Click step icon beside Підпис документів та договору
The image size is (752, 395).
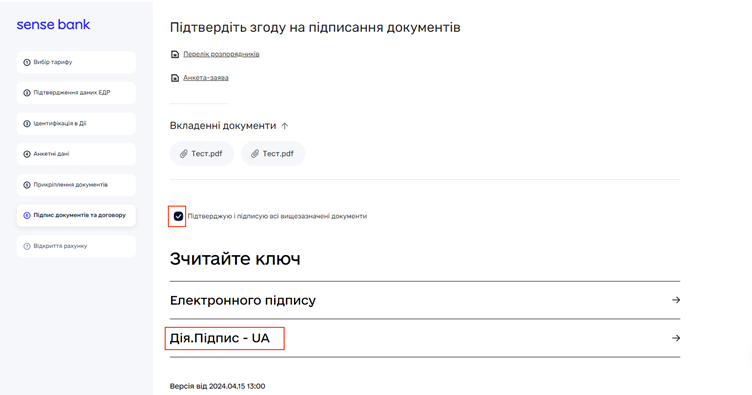click(27, 216)
